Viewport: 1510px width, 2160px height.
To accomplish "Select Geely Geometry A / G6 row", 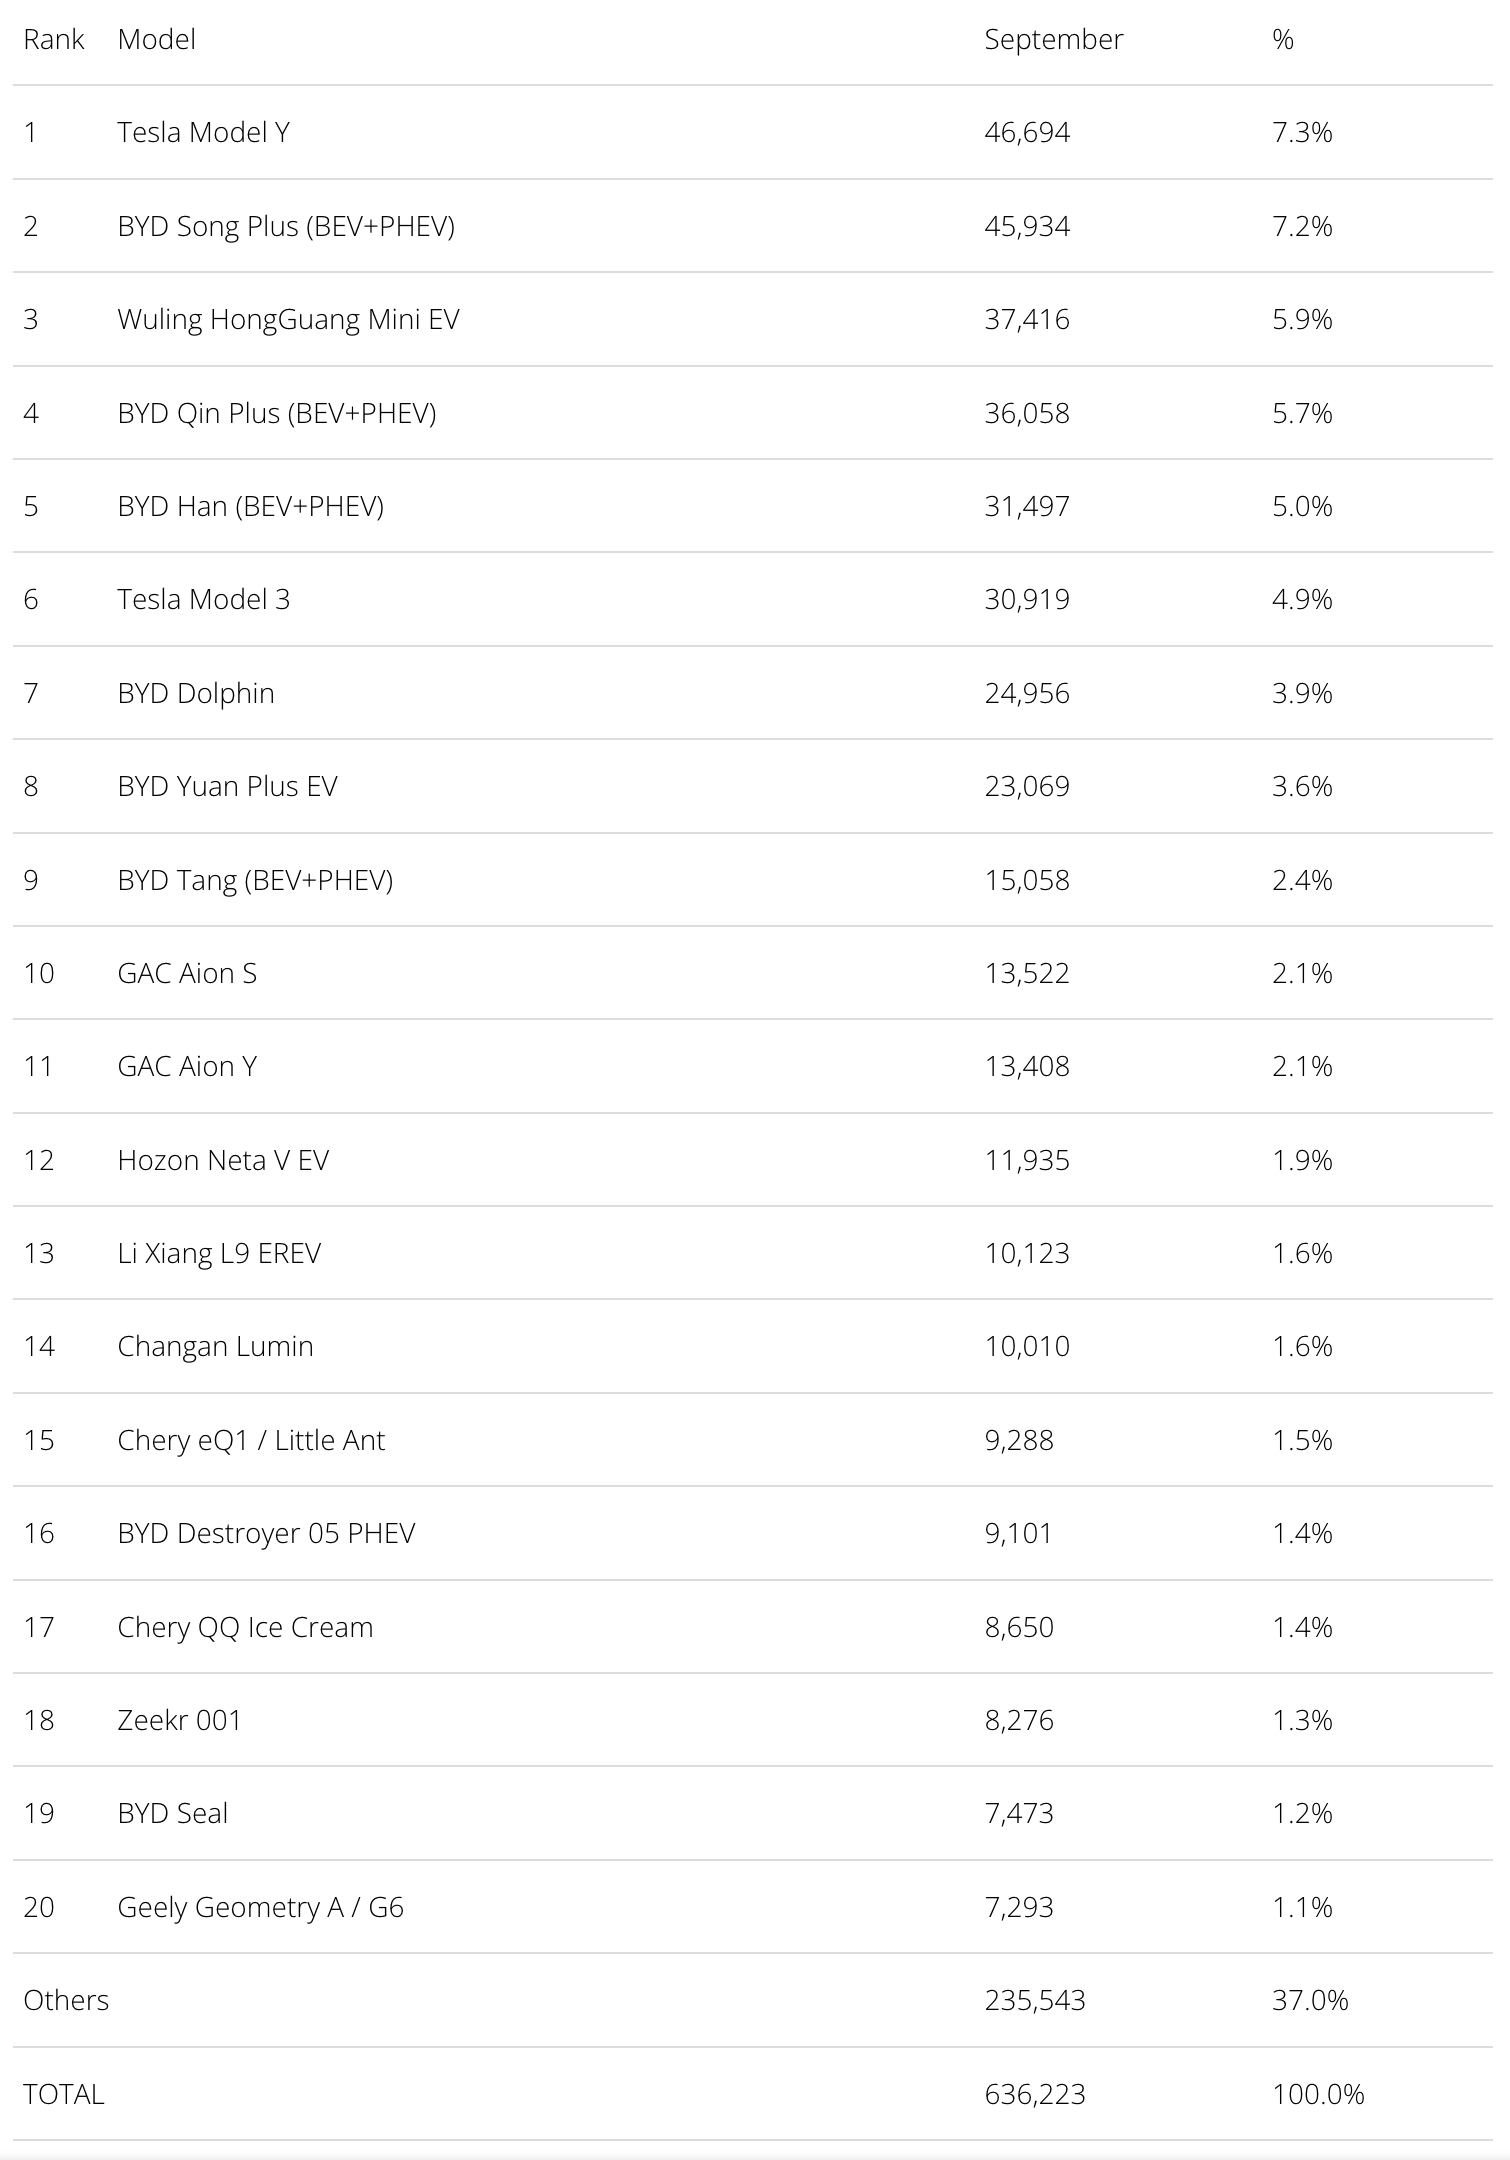I will coord(260,1907).
